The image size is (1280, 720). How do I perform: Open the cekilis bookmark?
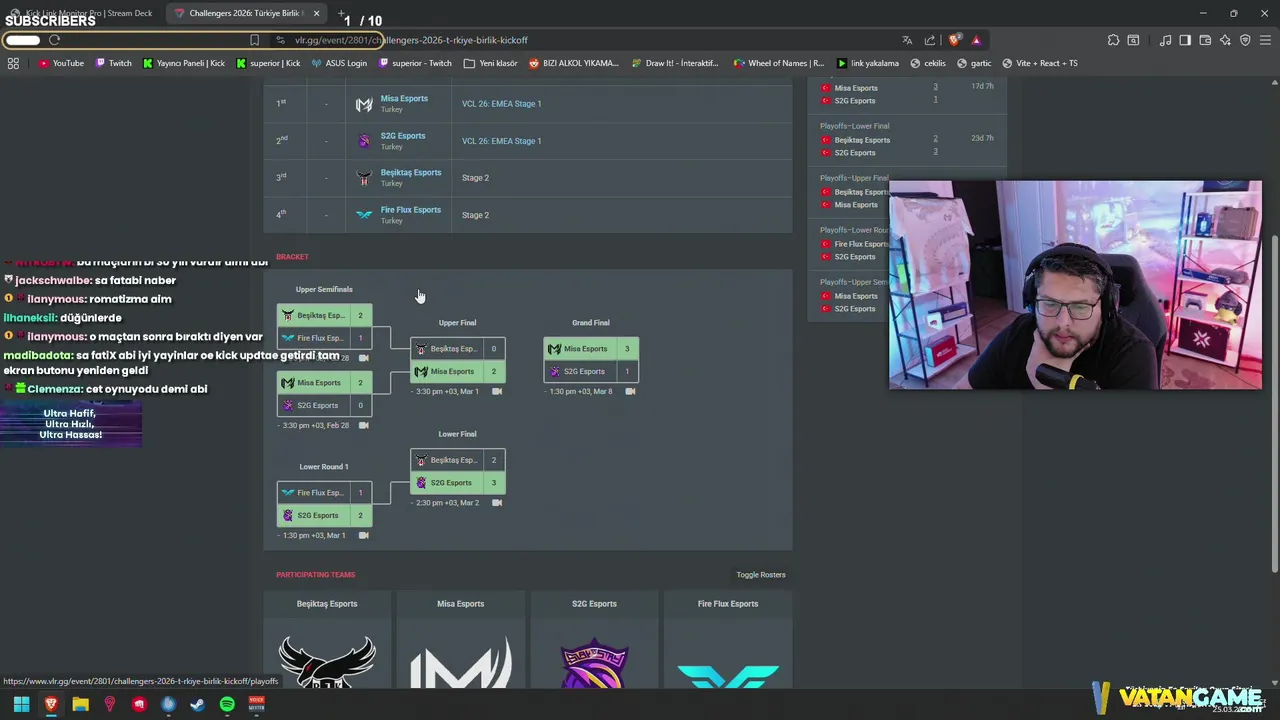click(x=928, y=63)
